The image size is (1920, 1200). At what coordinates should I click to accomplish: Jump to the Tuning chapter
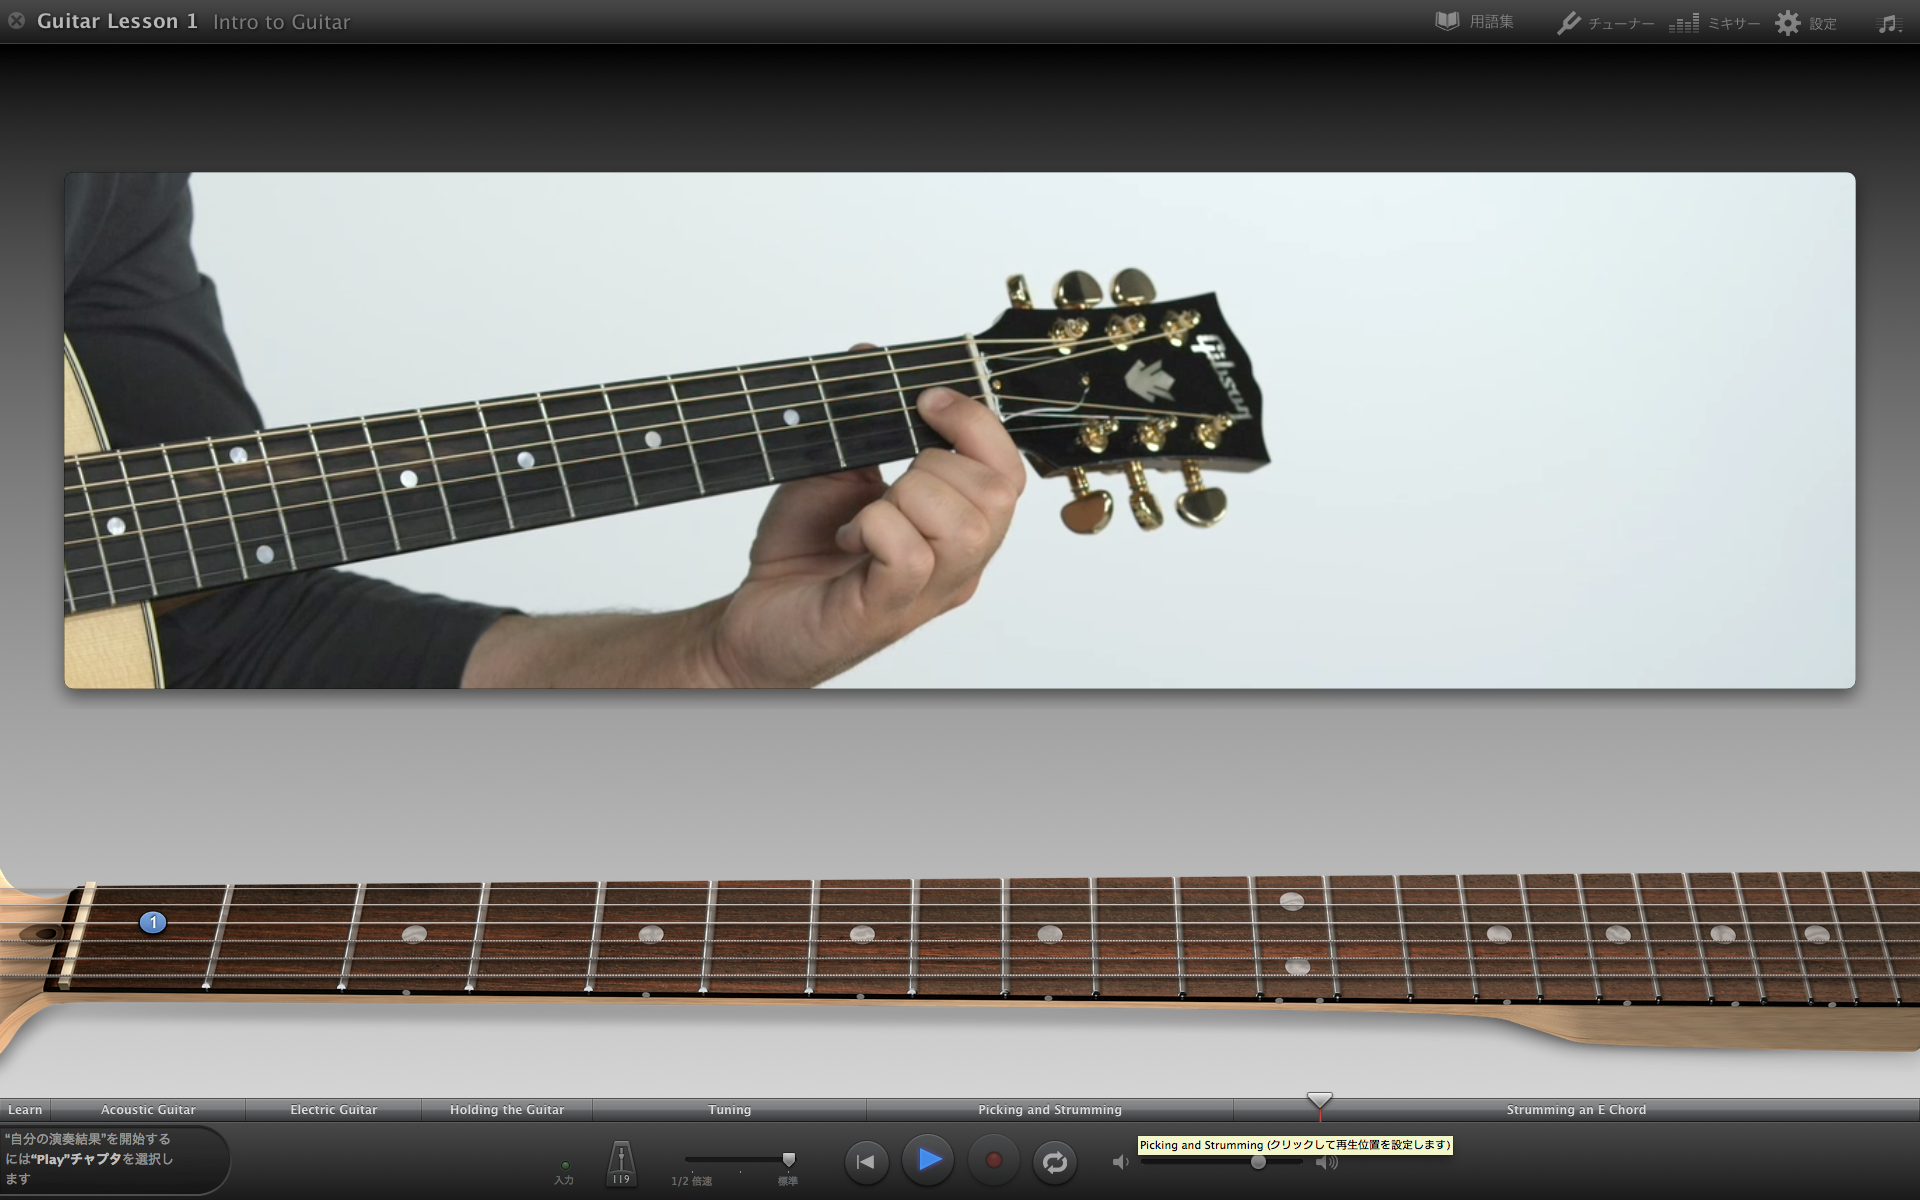(729, 1109)
